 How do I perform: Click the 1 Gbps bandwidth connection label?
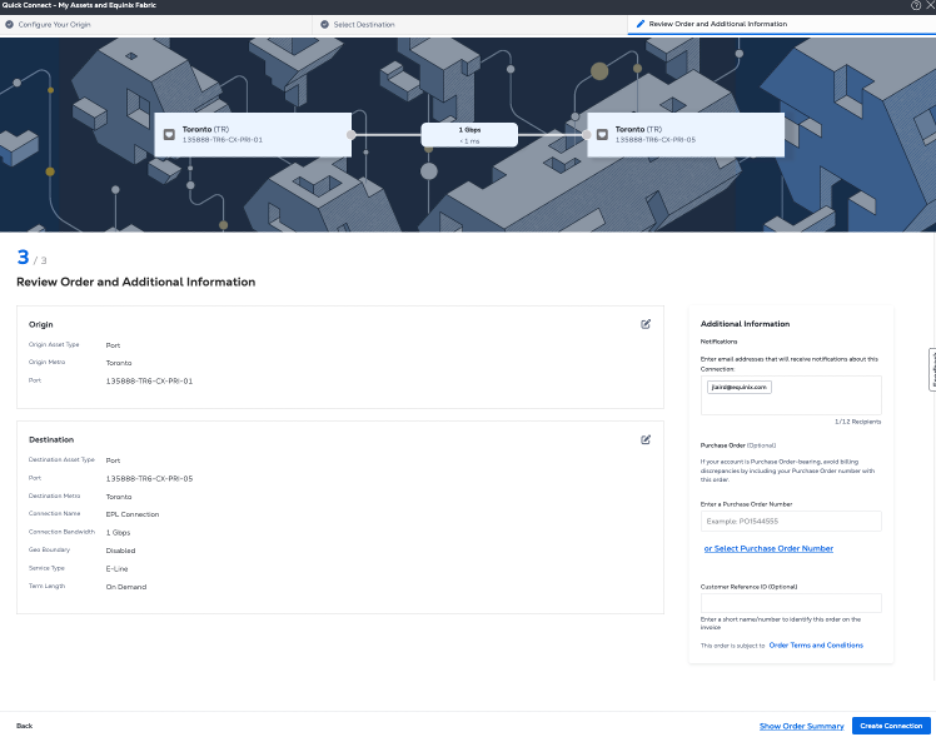pyautogui.click(x=469, y=130)
